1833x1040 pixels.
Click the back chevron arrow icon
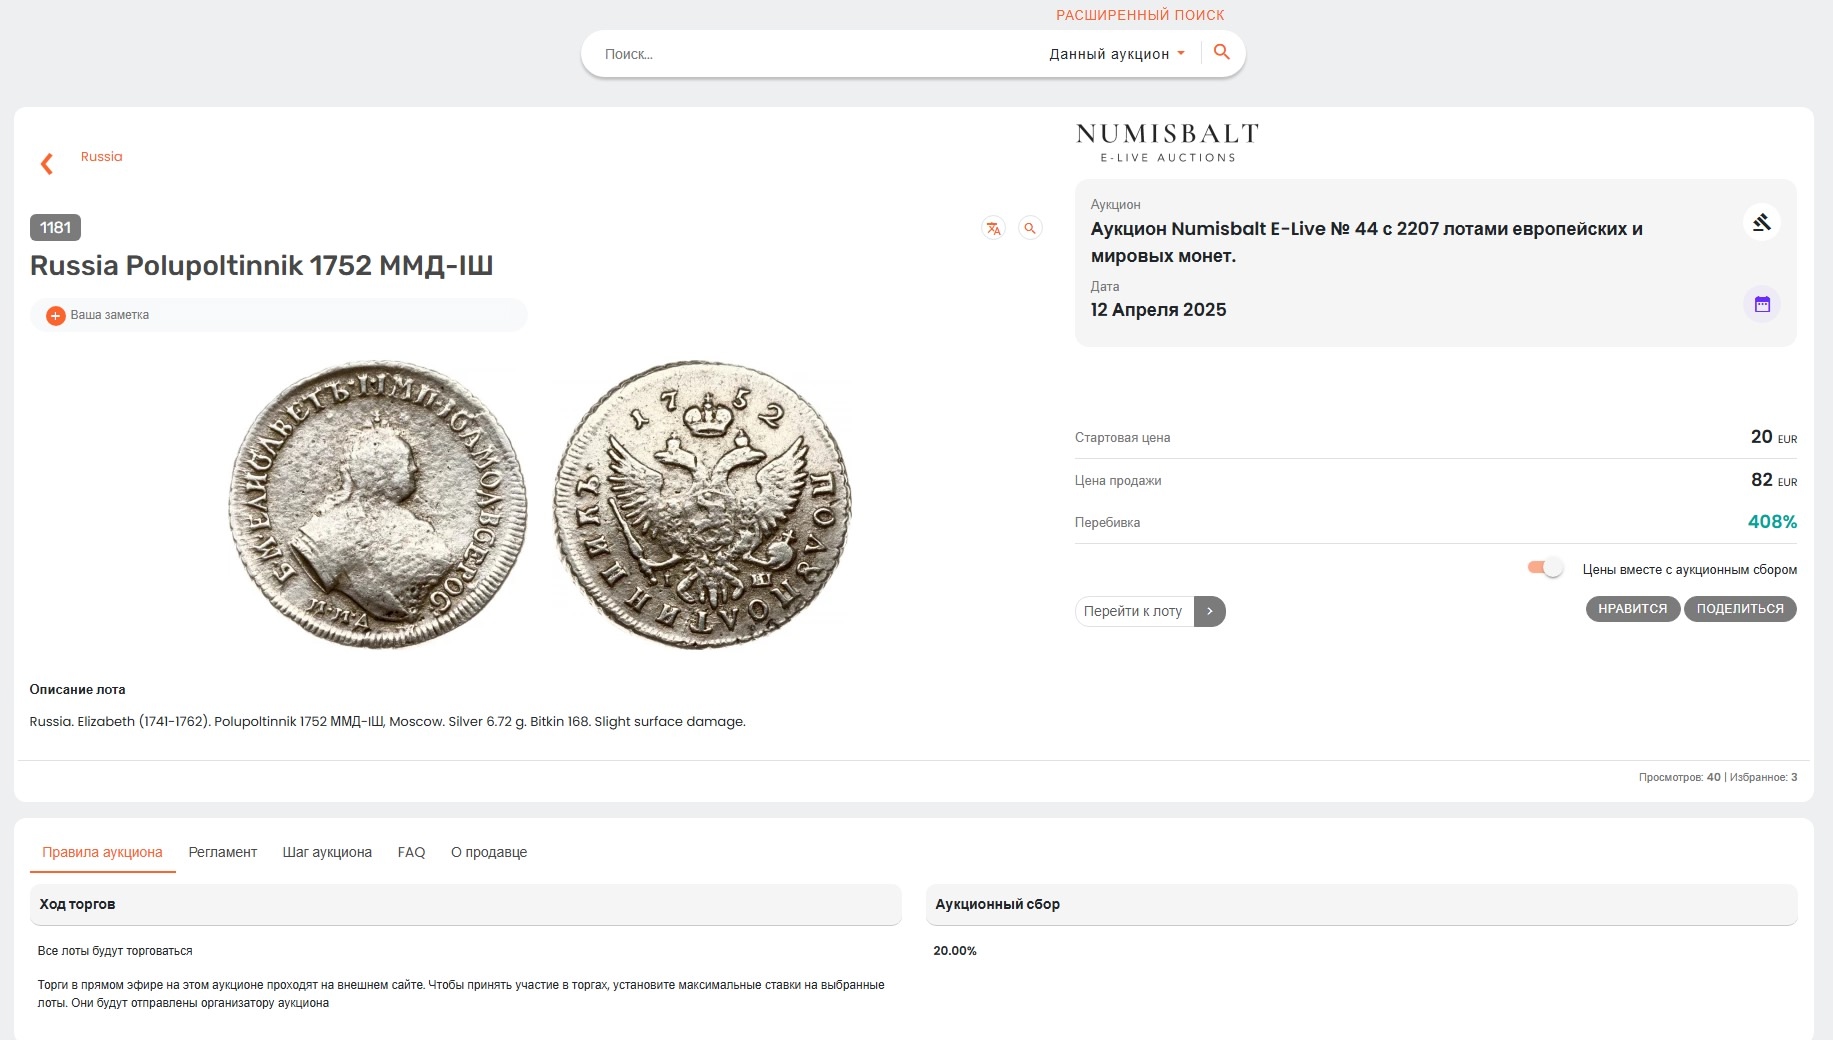(x=46, y=164)
